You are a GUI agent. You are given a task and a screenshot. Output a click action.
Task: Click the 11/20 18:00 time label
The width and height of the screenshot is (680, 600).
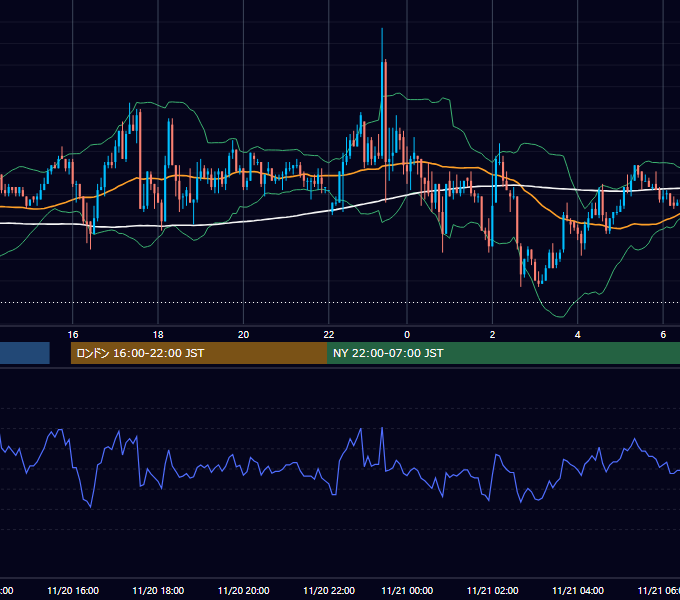click(x=158, y=590)
